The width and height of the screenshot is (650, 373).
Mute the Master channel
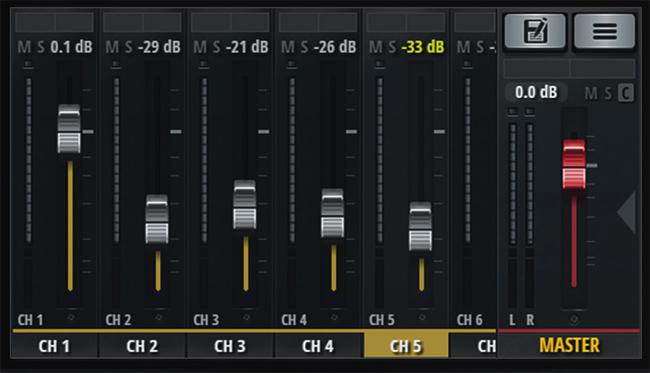click(x=591, y=94)
